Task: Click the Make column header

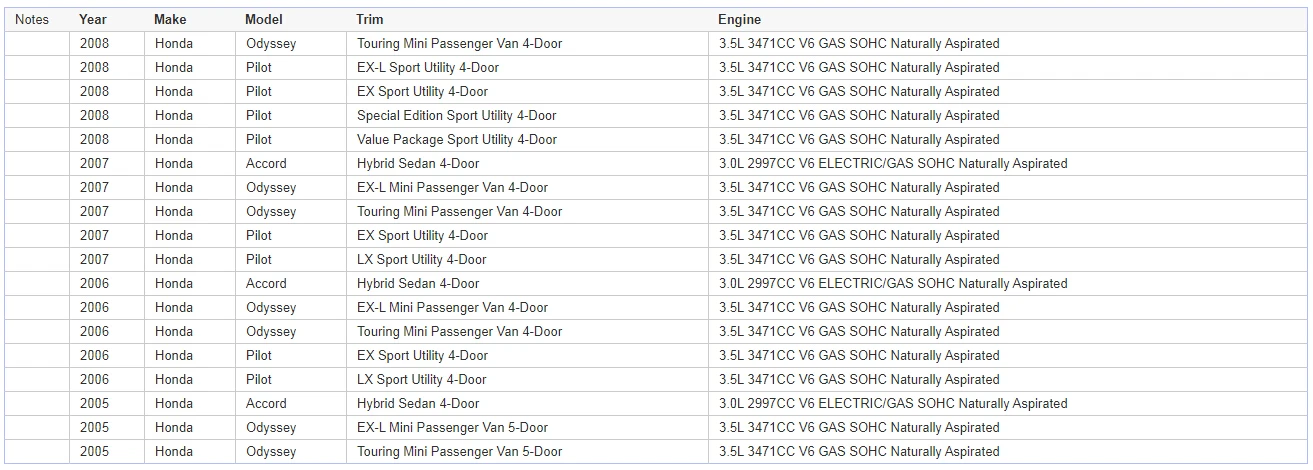Action: click(170, 19)
